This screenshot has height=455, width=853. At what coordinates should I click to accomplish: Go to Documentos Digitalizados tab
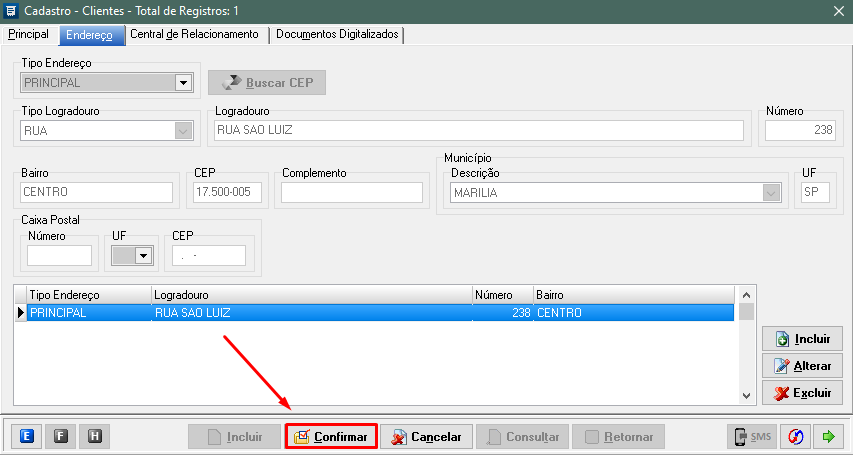pyautogui.click(x=337, y=34)
